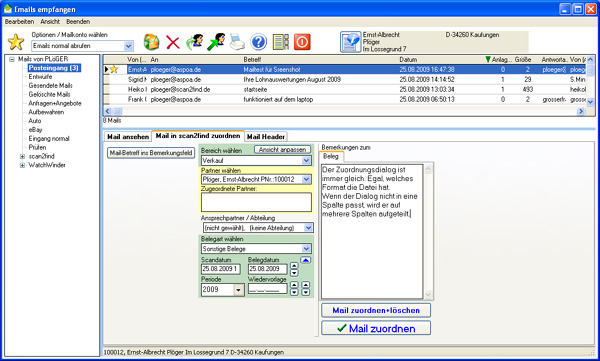Click the red X delete mail icon

tap(173, 42)
